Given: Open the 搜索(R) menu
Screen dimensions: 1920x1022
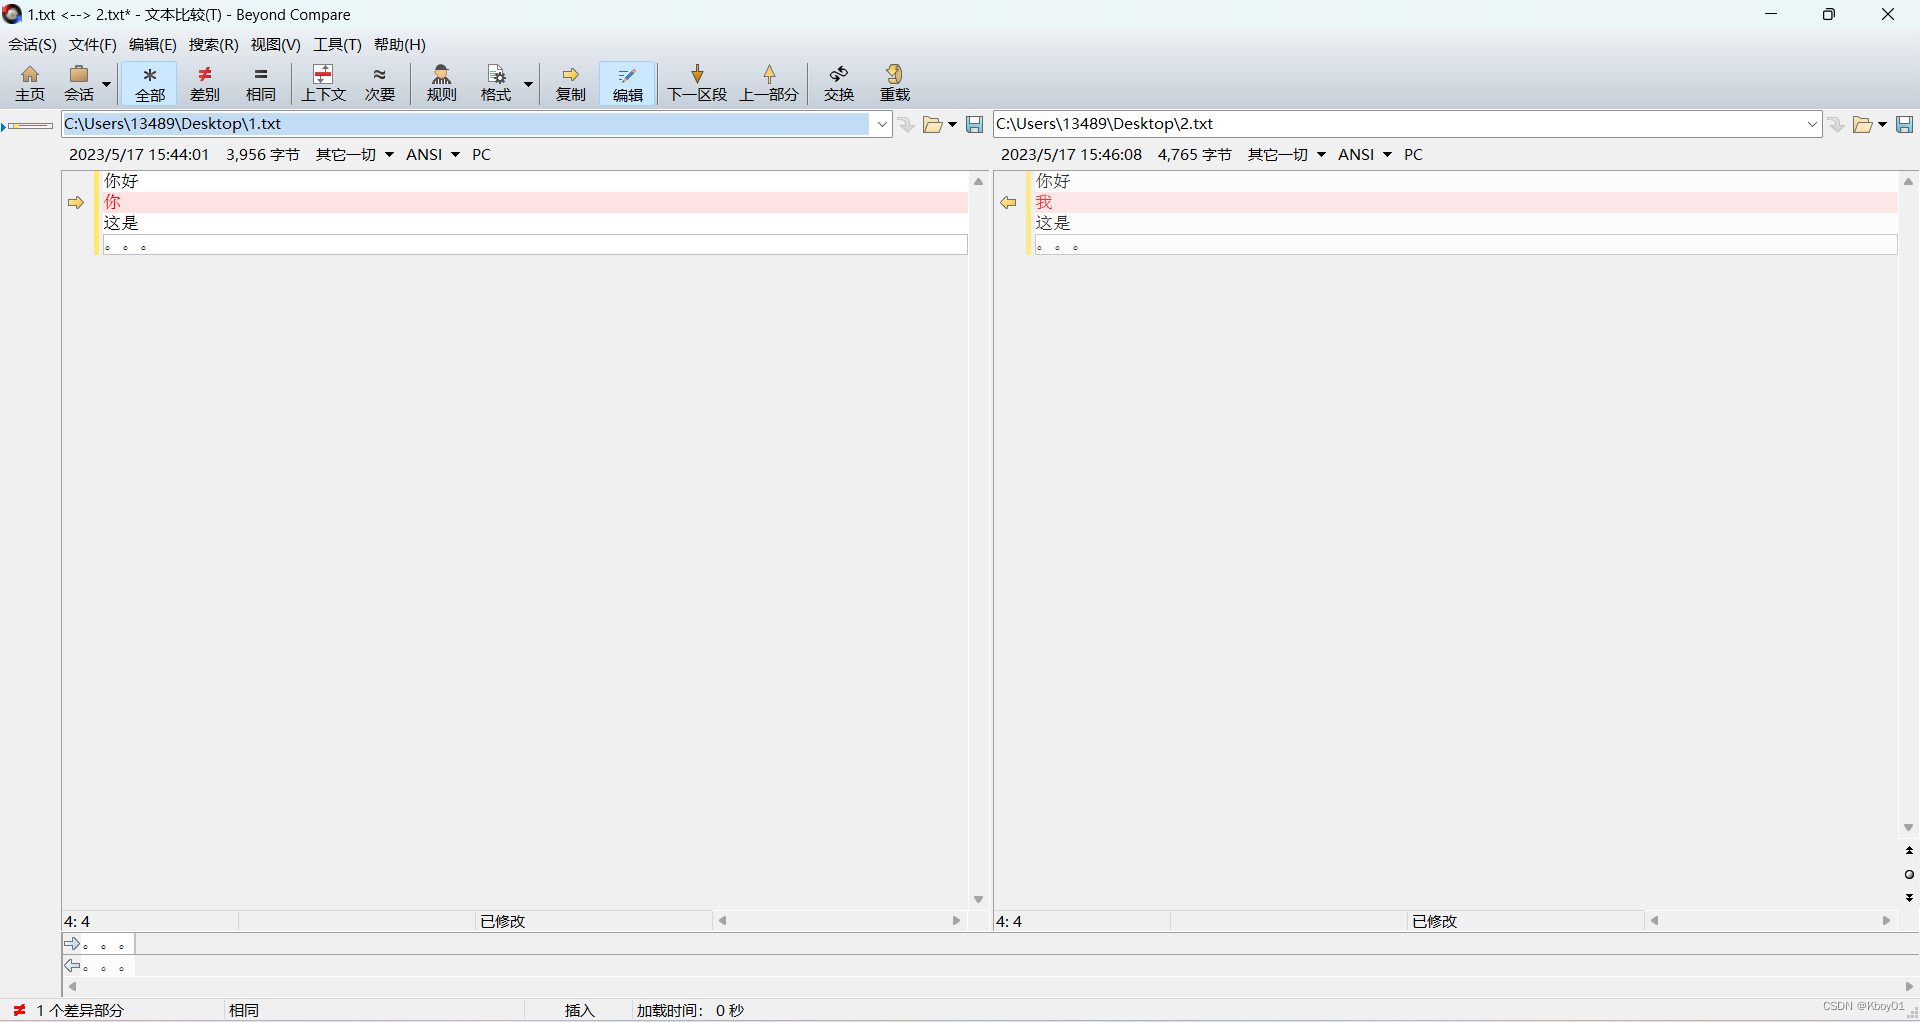Looking at the screenshot, I should click(214, 45).
